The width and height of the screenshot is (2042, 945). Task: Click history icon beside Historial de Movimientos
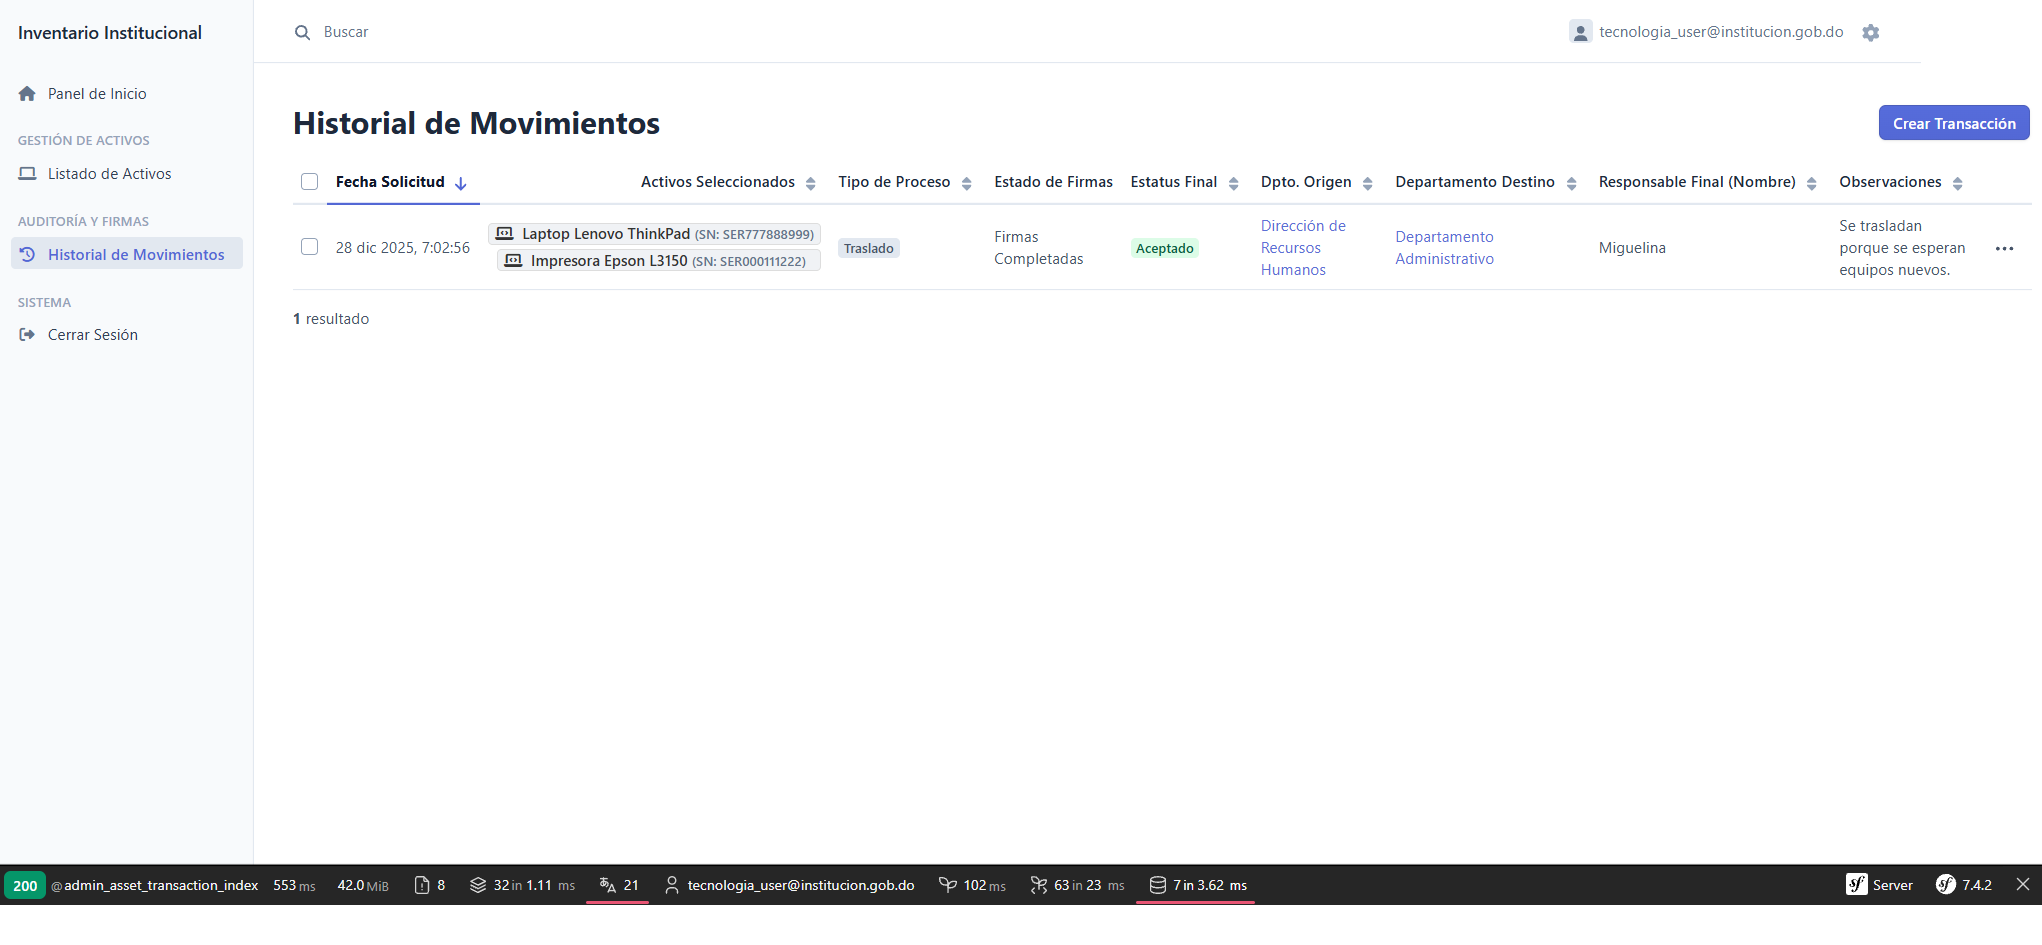tap(27, 254)
